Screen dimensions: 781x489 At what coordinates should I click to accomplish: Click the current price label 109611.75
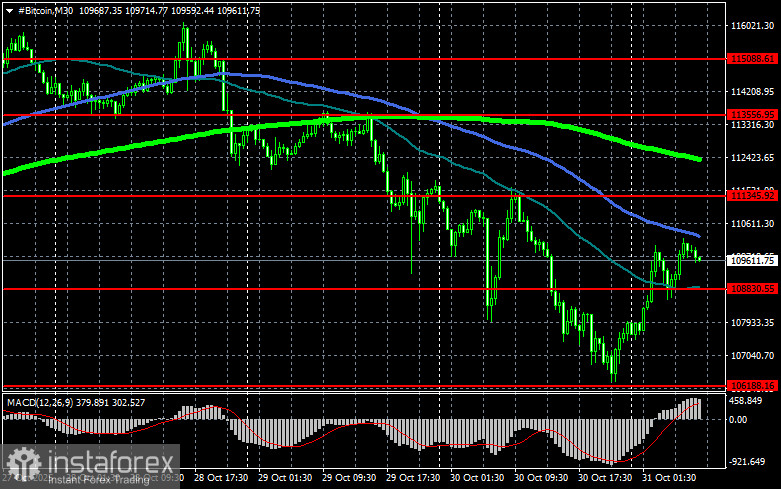753,260
